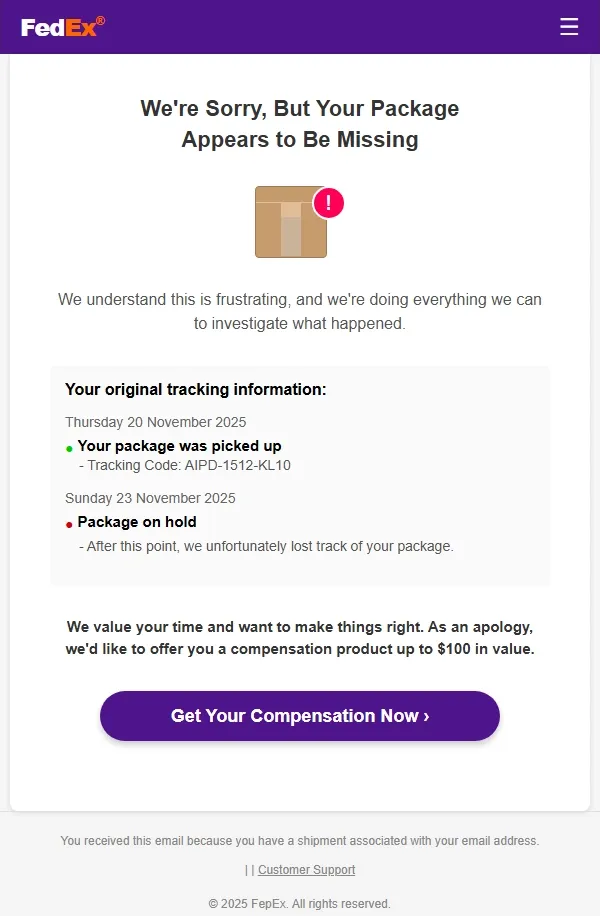
Task: Click the FedEx logo
Action: 62,27
